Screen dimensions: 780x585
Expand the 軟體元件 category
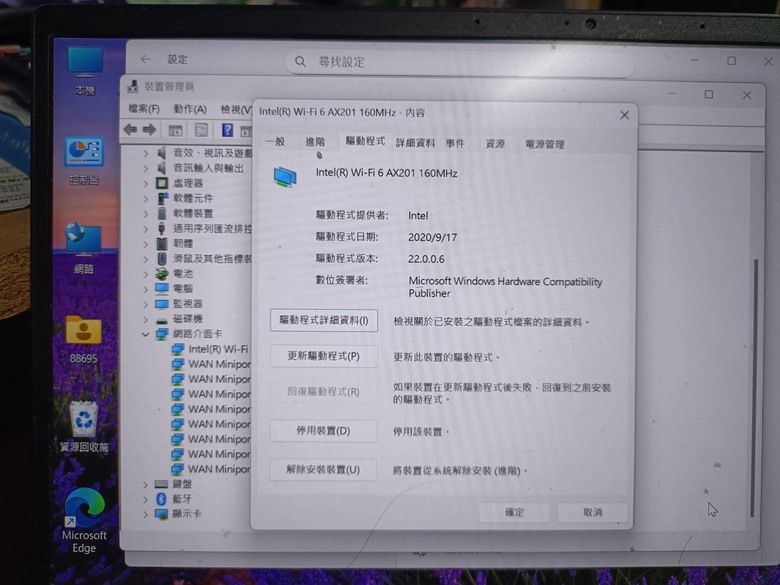[146, 198]
